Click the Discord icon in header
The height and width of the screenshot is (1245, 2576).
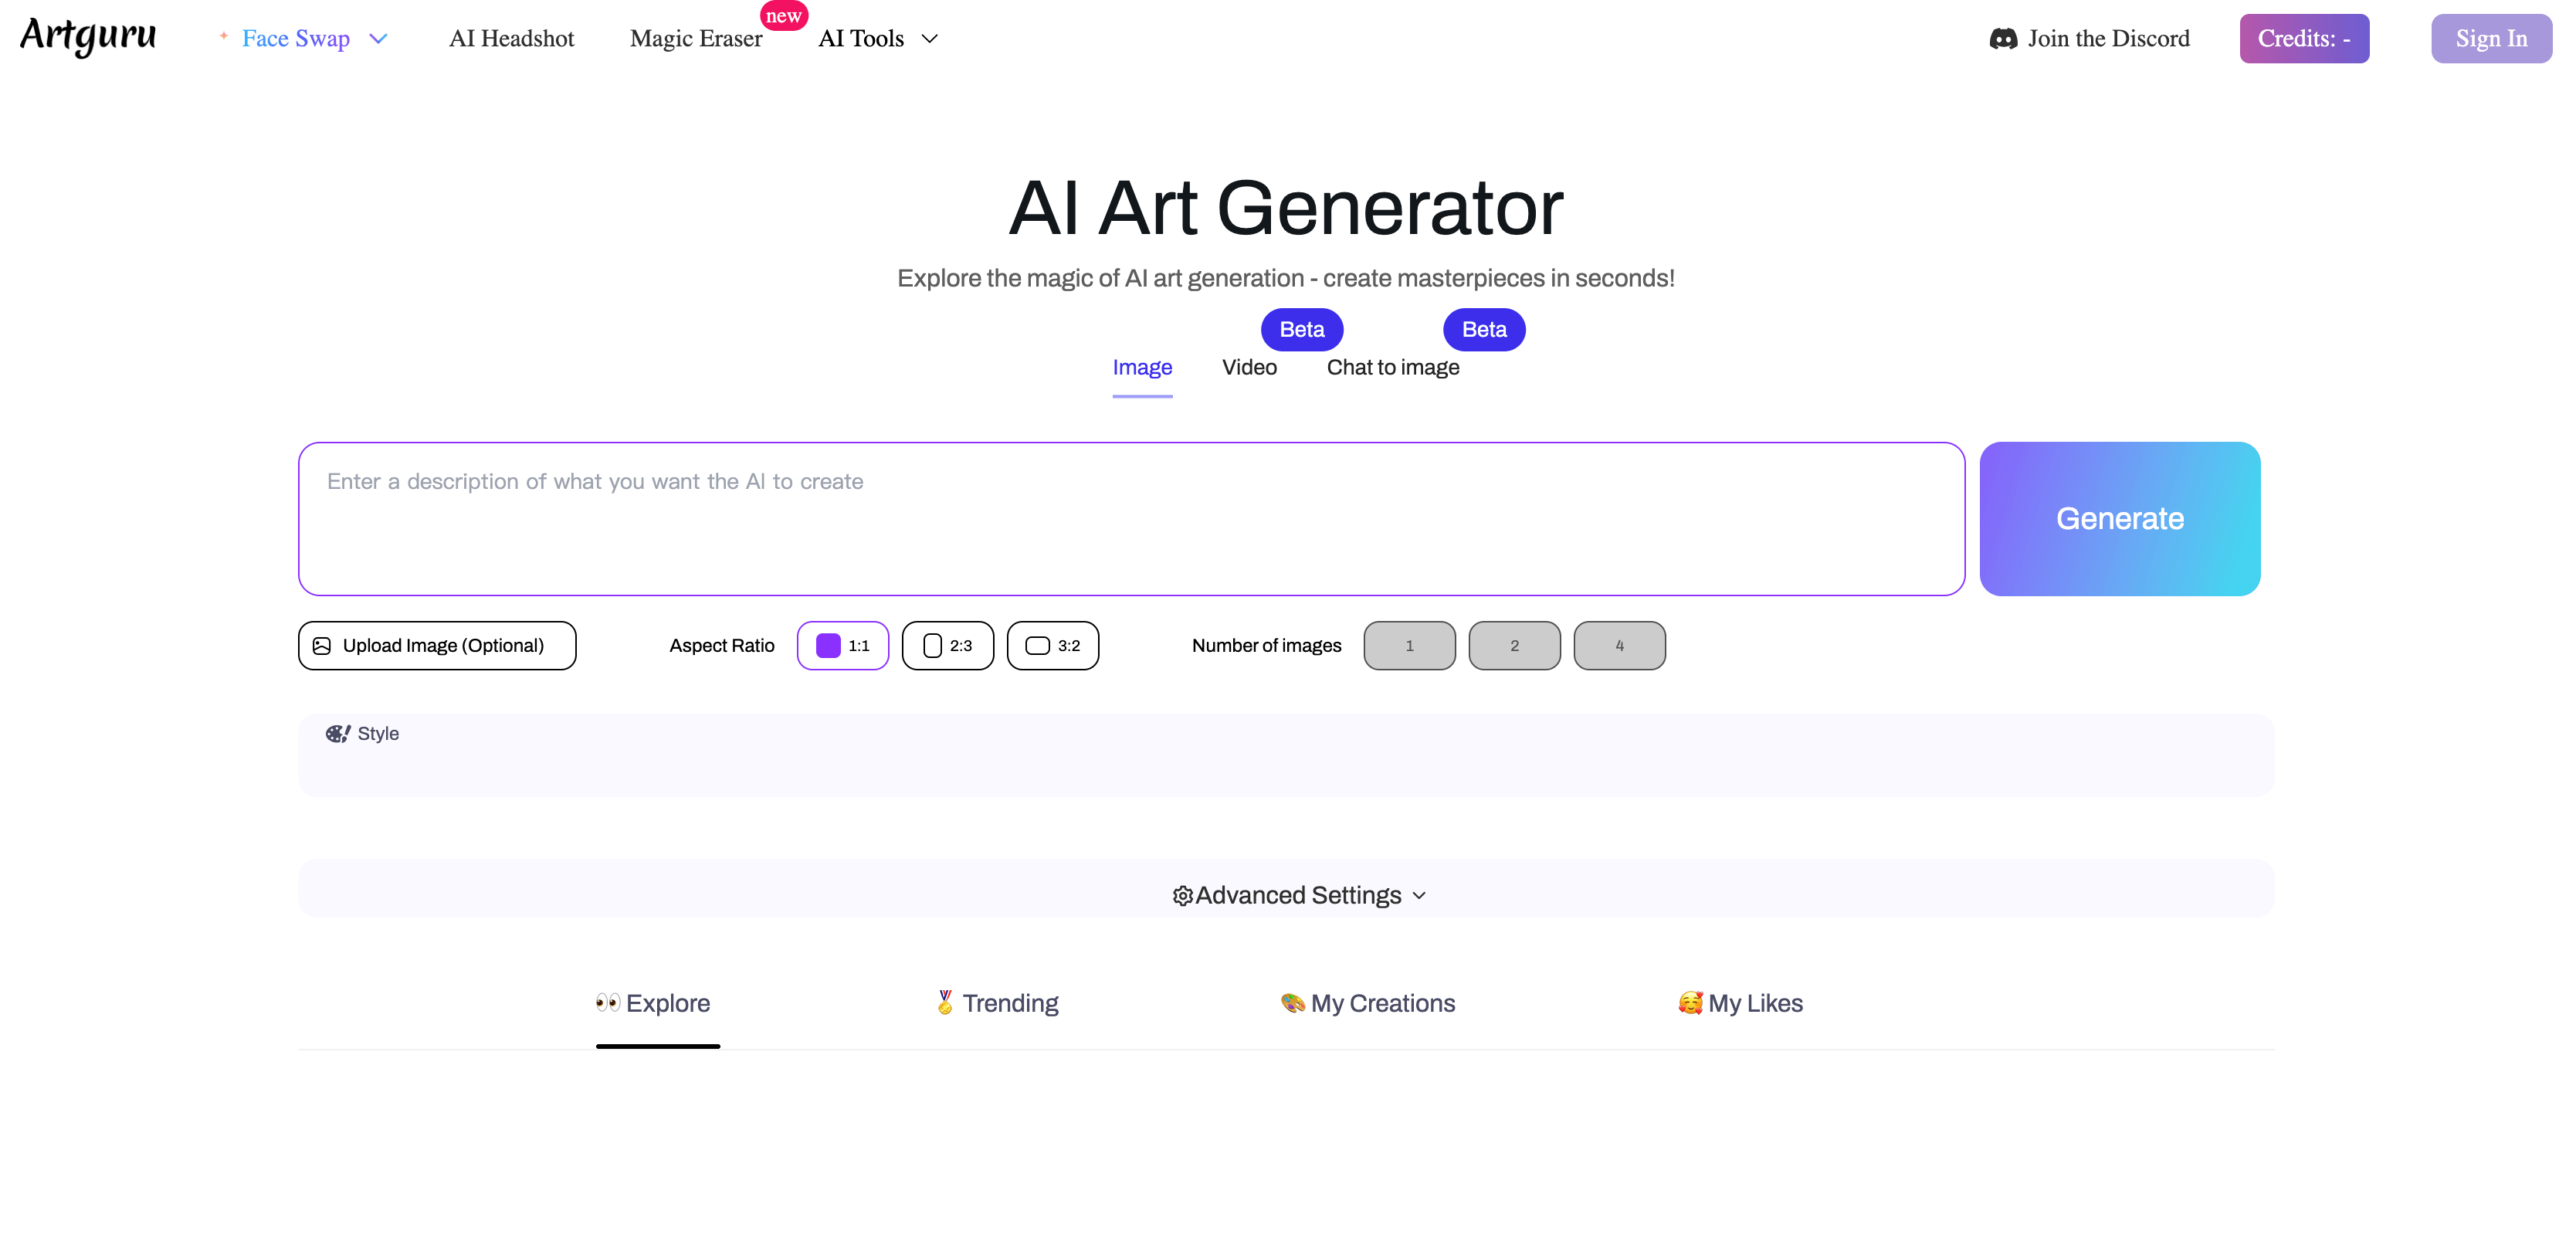[x=2003, y=39]
